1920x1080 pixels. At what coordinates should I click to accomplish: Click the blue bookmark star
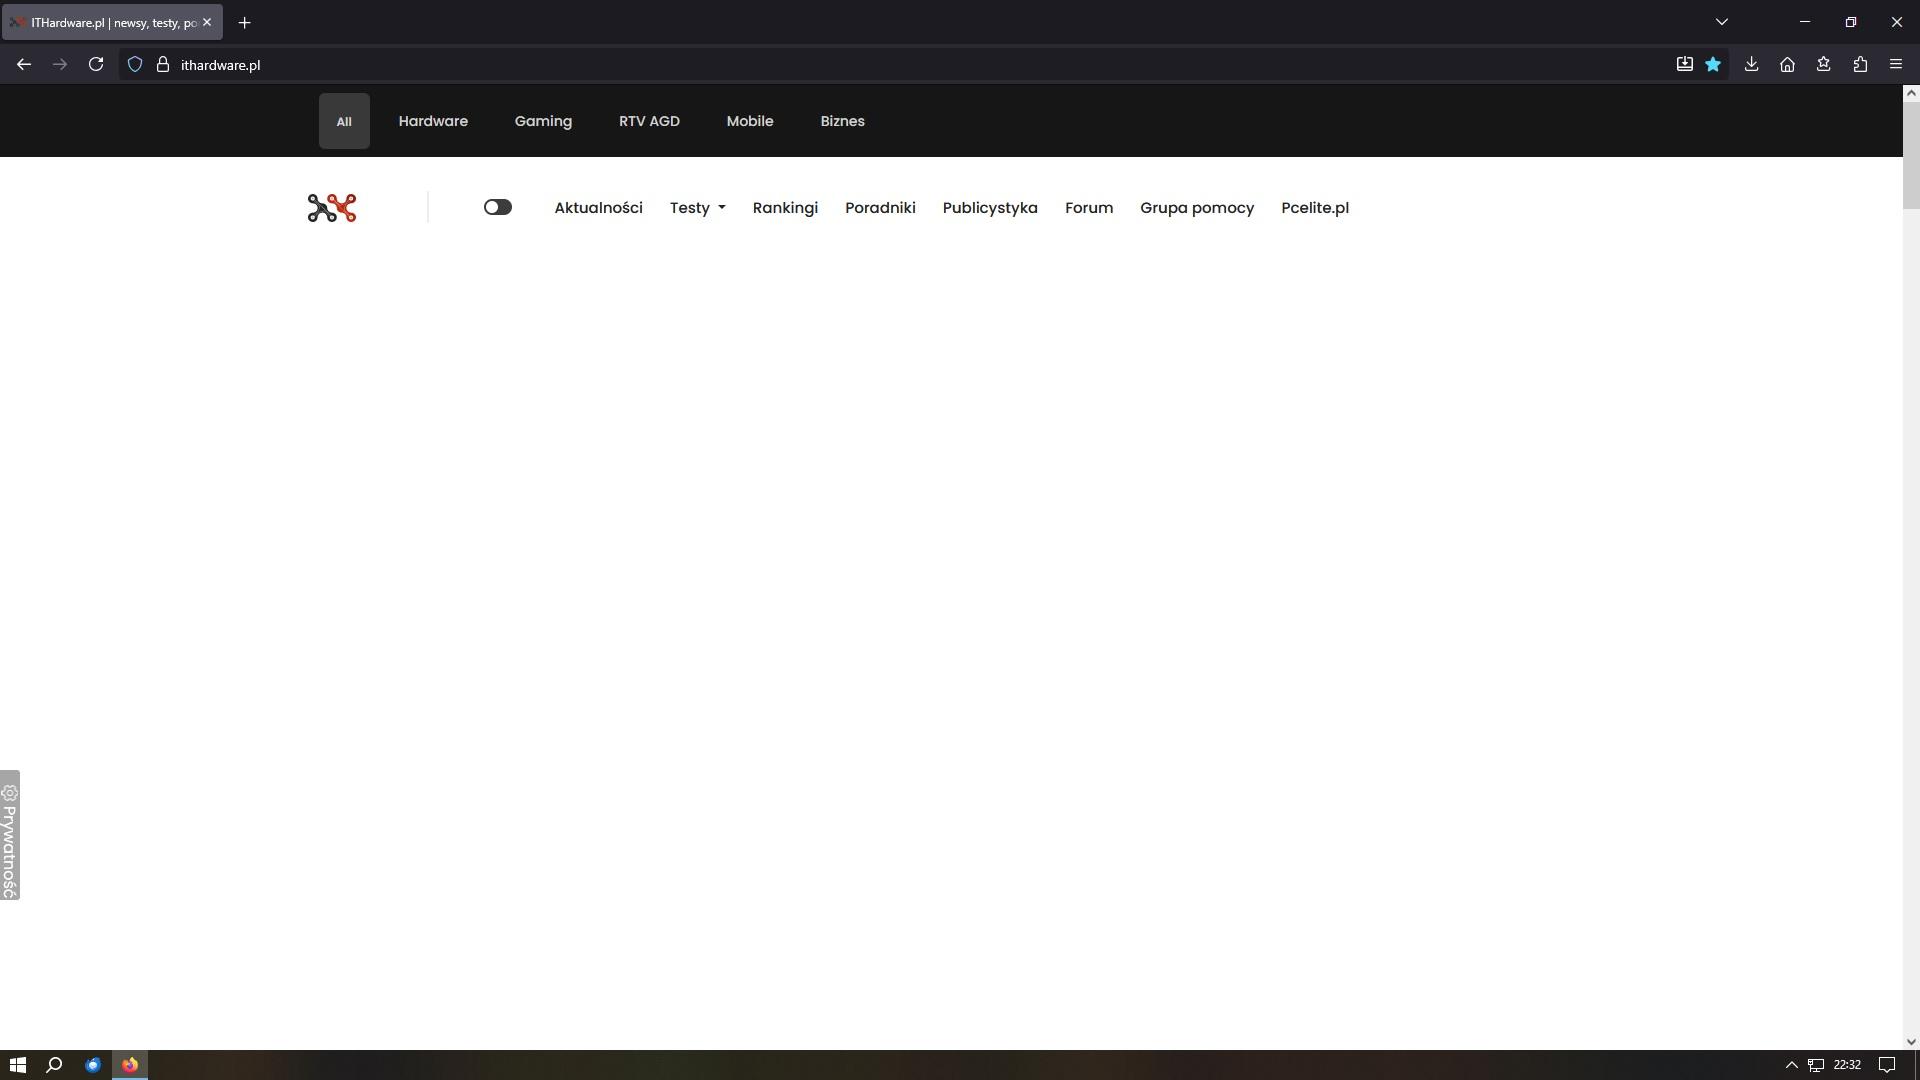click(1713, 64)
